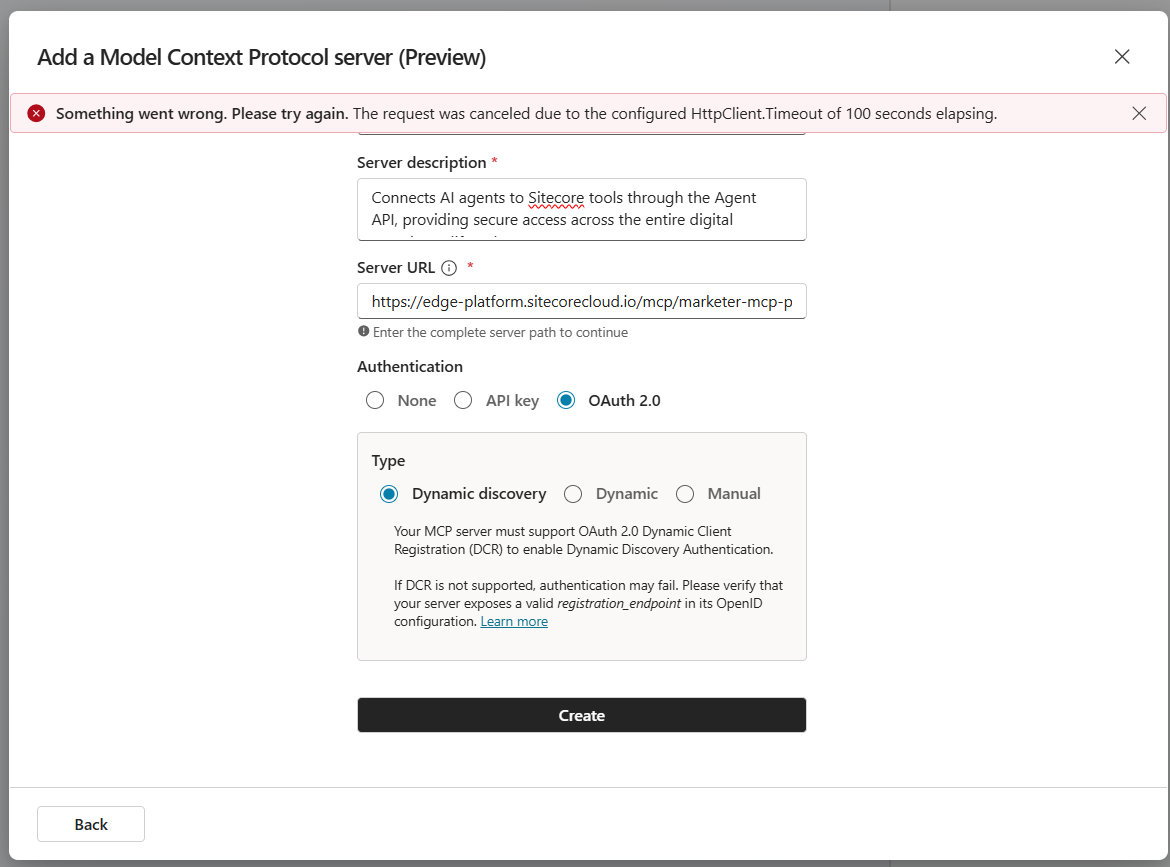Click into the Server URL input field

point(581,301)
